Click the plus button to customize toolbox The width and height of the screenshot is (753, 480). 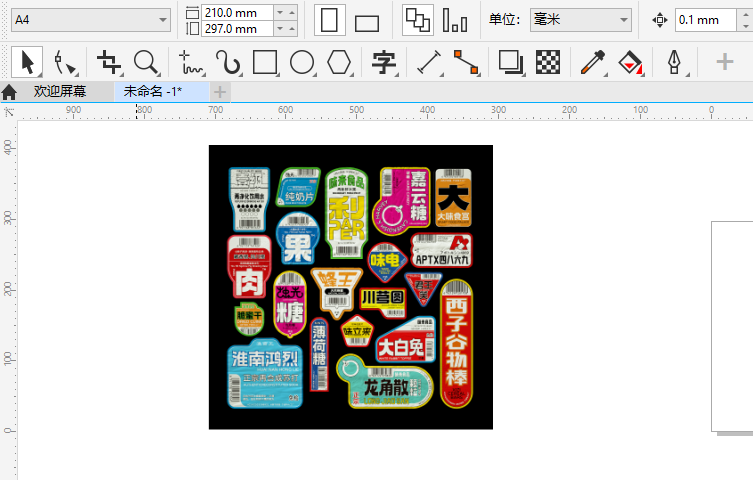click(725, 62)
